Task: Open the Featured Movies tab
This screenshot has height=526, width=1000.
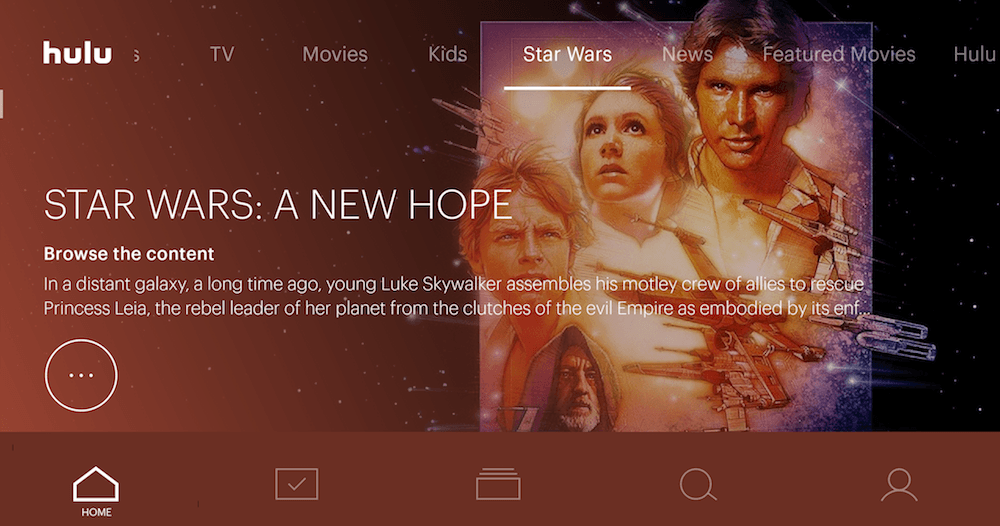Action: pos(839,54)
